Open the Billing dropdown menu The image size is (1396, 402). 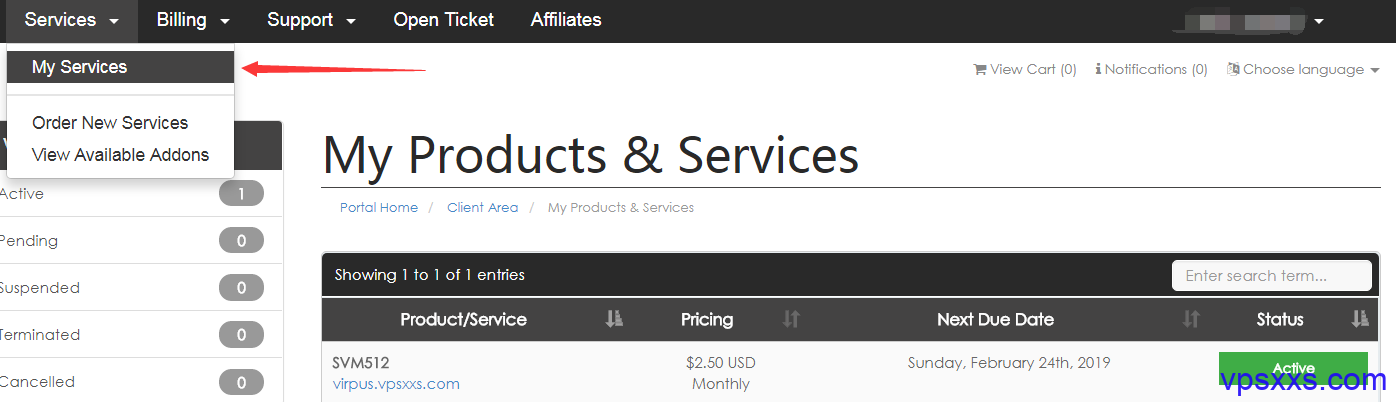pos(193,20)
